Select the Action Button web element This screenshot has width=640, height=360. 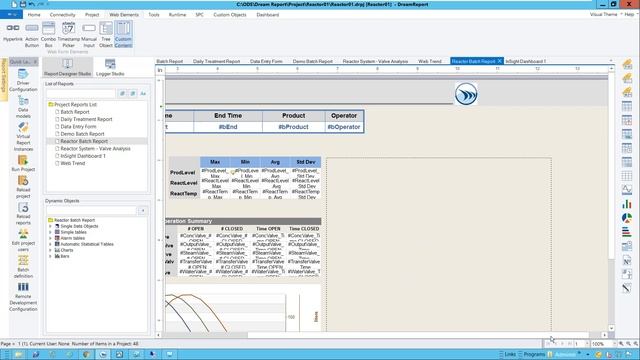(31, 34)
